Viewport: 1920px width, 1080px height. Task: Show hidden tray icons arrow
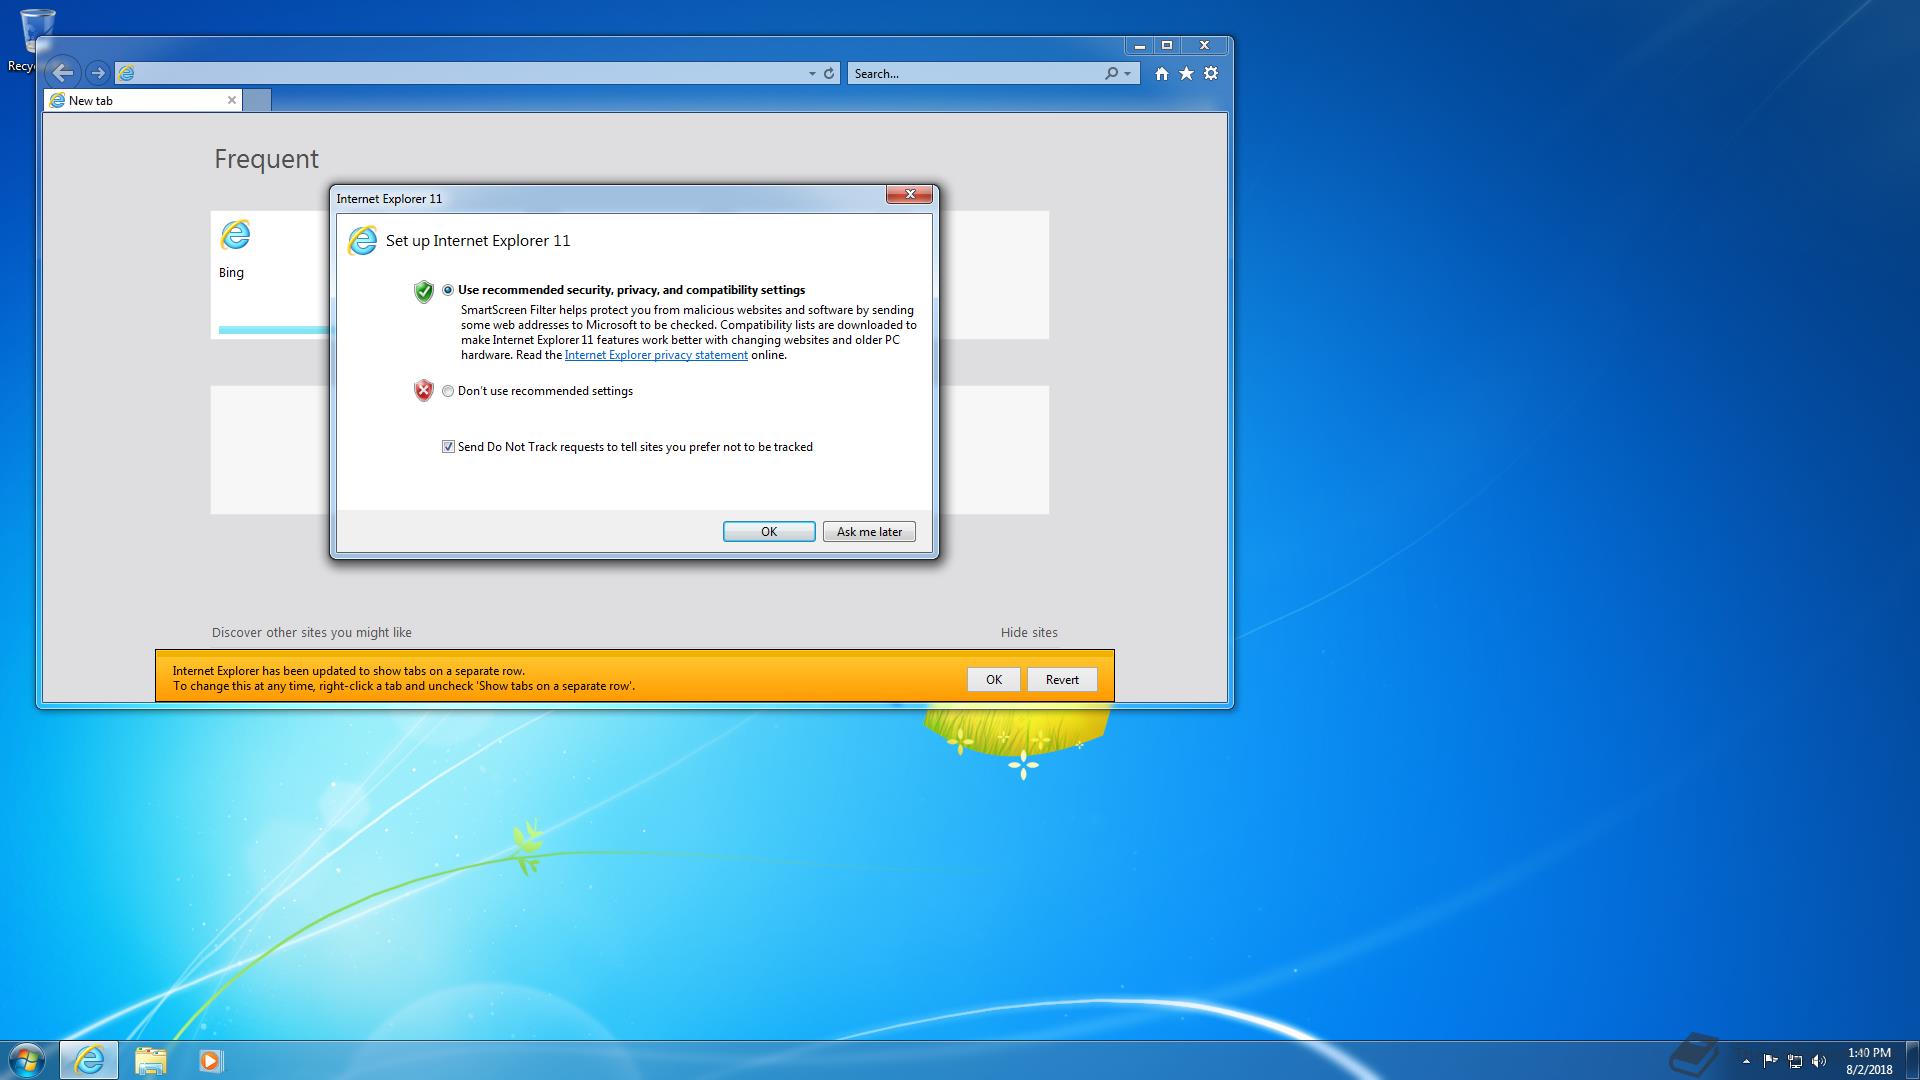[x=1746, y=1061]
